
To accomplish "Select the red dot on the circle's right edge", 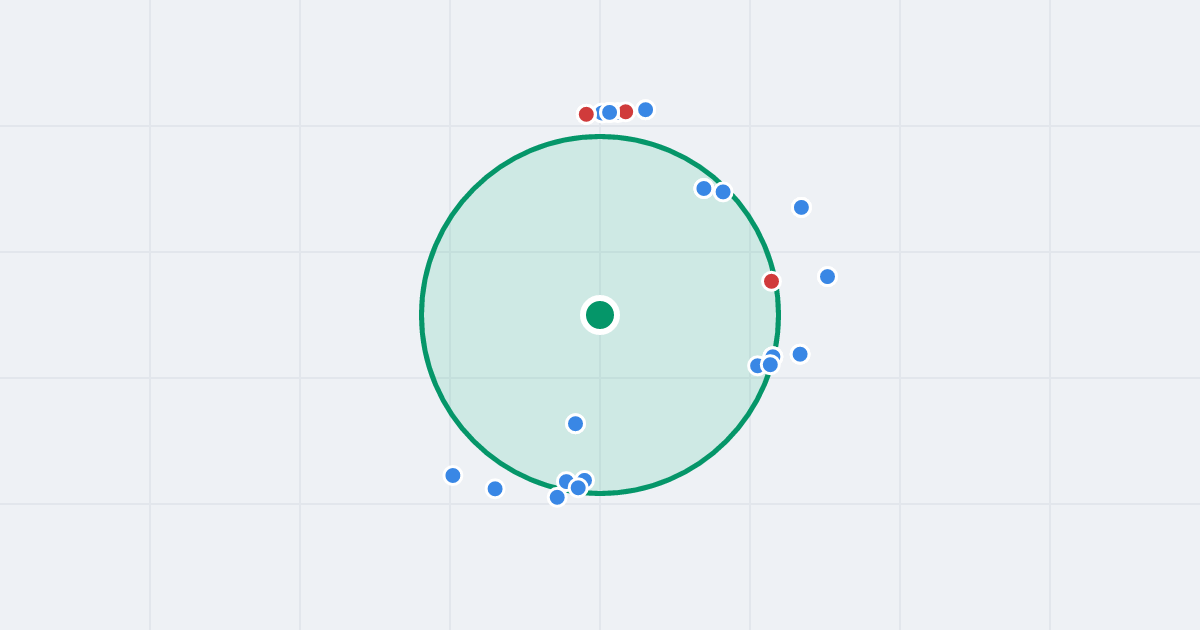I will [771, 281].
